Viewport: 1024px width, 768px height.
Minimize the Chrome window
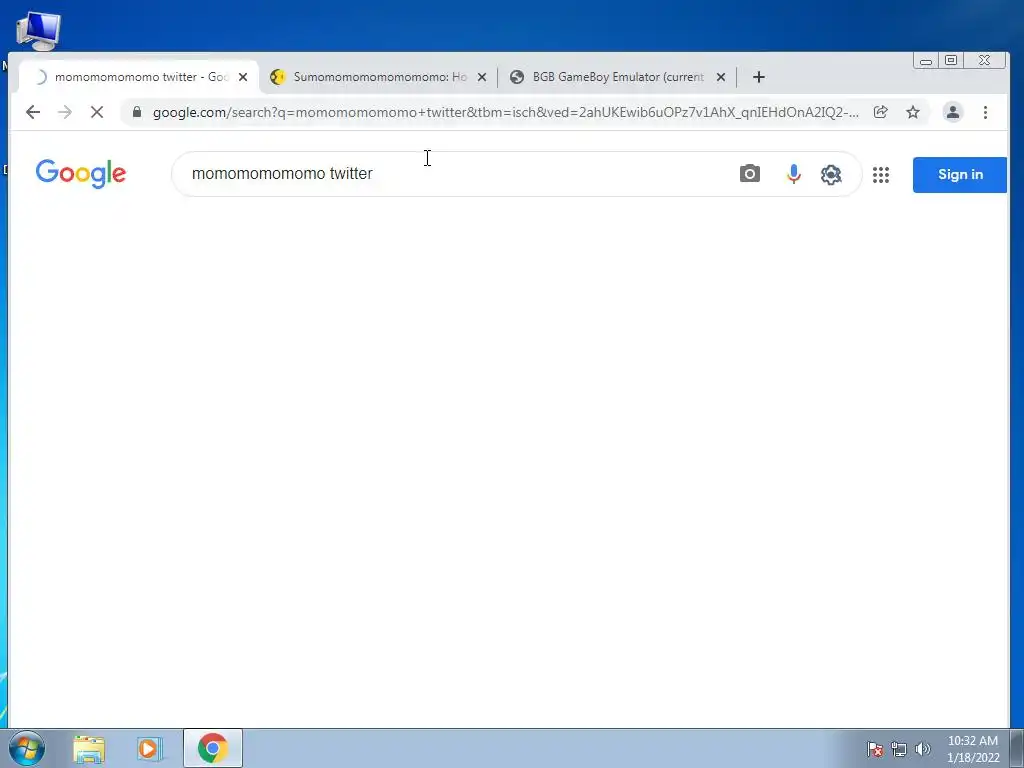tap(926, 61)
